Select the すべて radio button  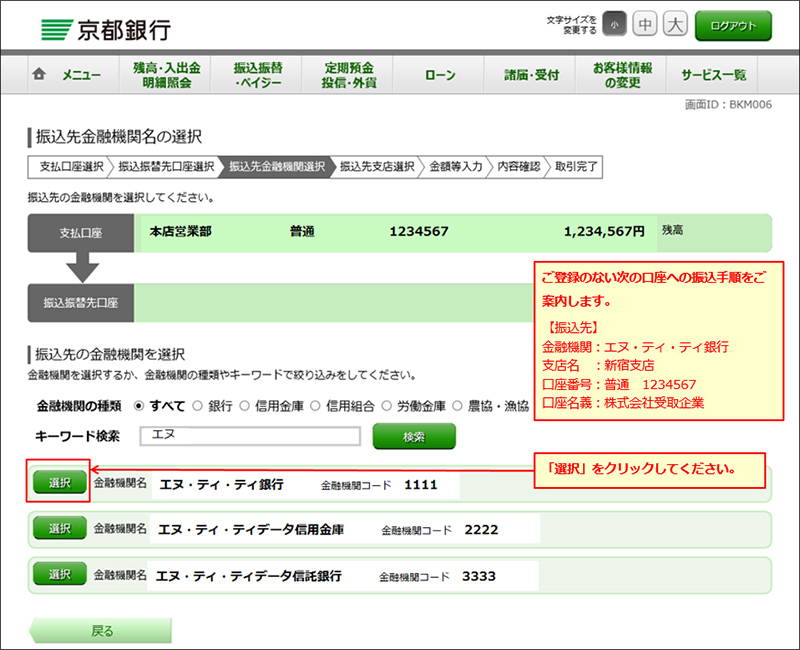[139, 406]
